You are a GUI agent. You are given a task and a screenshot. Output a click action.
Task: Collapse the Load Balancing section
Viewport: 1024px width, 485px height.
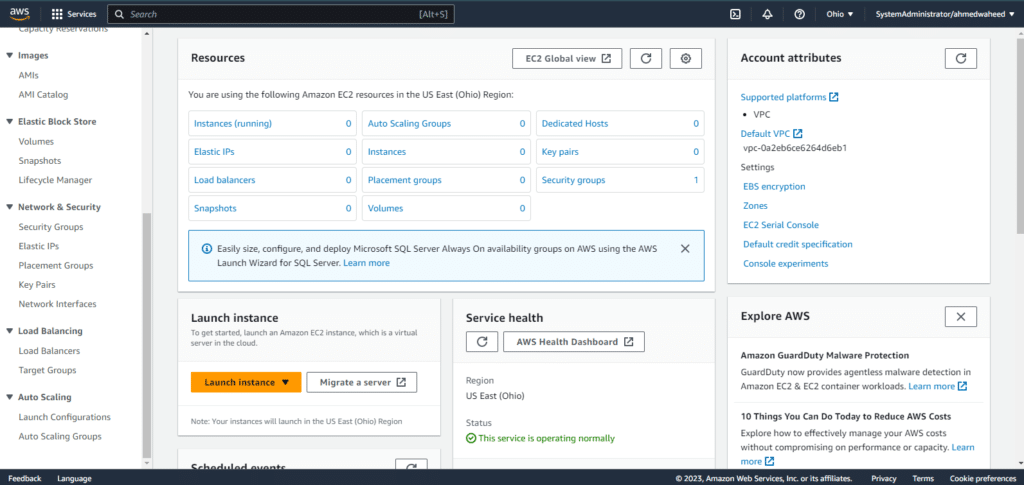tap(9, 331)
